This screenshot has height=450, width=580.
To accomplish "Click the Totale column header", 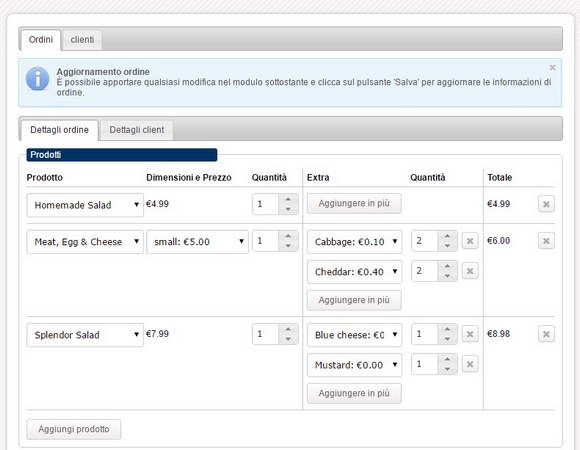I will tap(499, 178).
